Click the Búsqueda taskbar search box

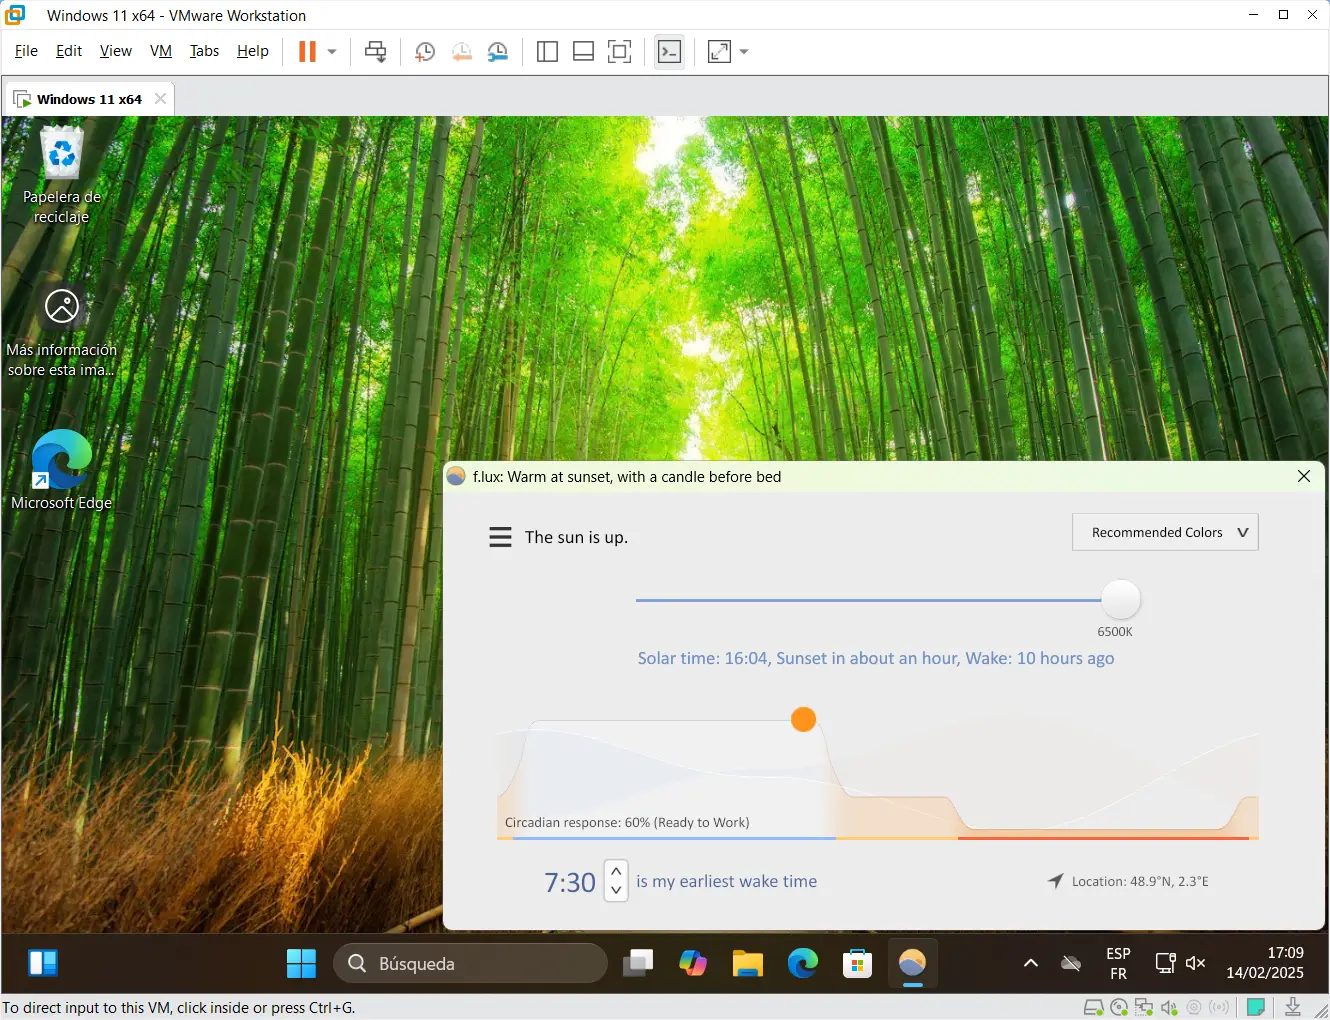tap(470, 963)
